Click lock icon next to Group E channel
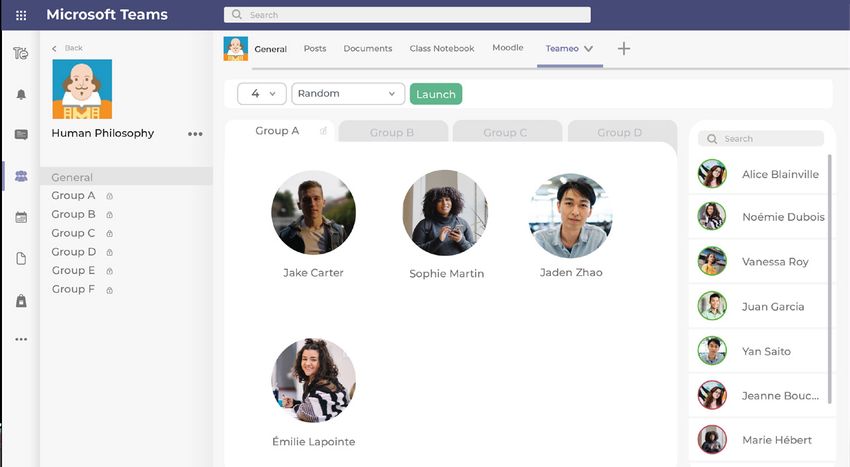Screen dimensions: 850x467 (x=110, y=271)
